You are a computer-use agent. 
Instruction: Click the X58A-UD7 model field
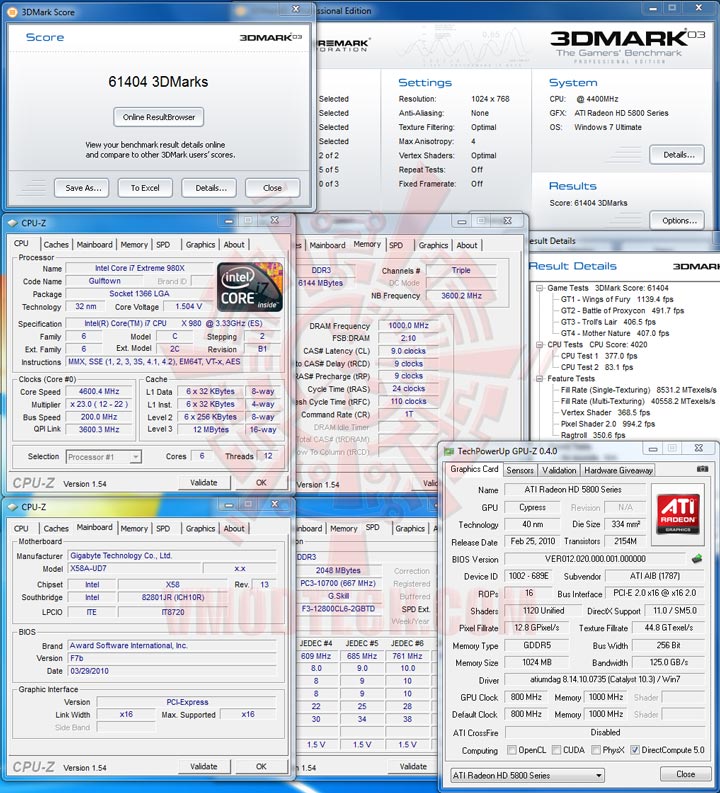(134, 568)
